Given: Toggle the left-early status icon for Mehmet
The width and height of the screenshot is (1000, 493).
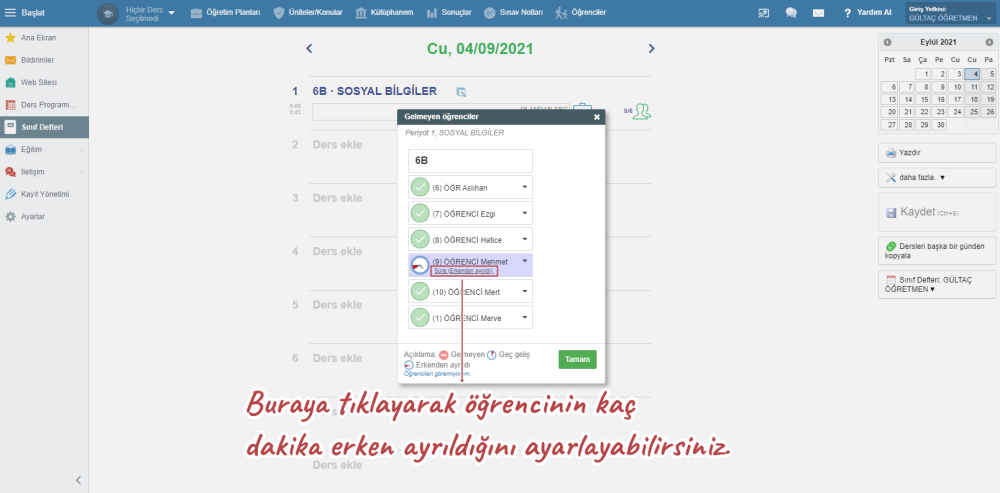Looking at the screenshot, I should point(420,265).
